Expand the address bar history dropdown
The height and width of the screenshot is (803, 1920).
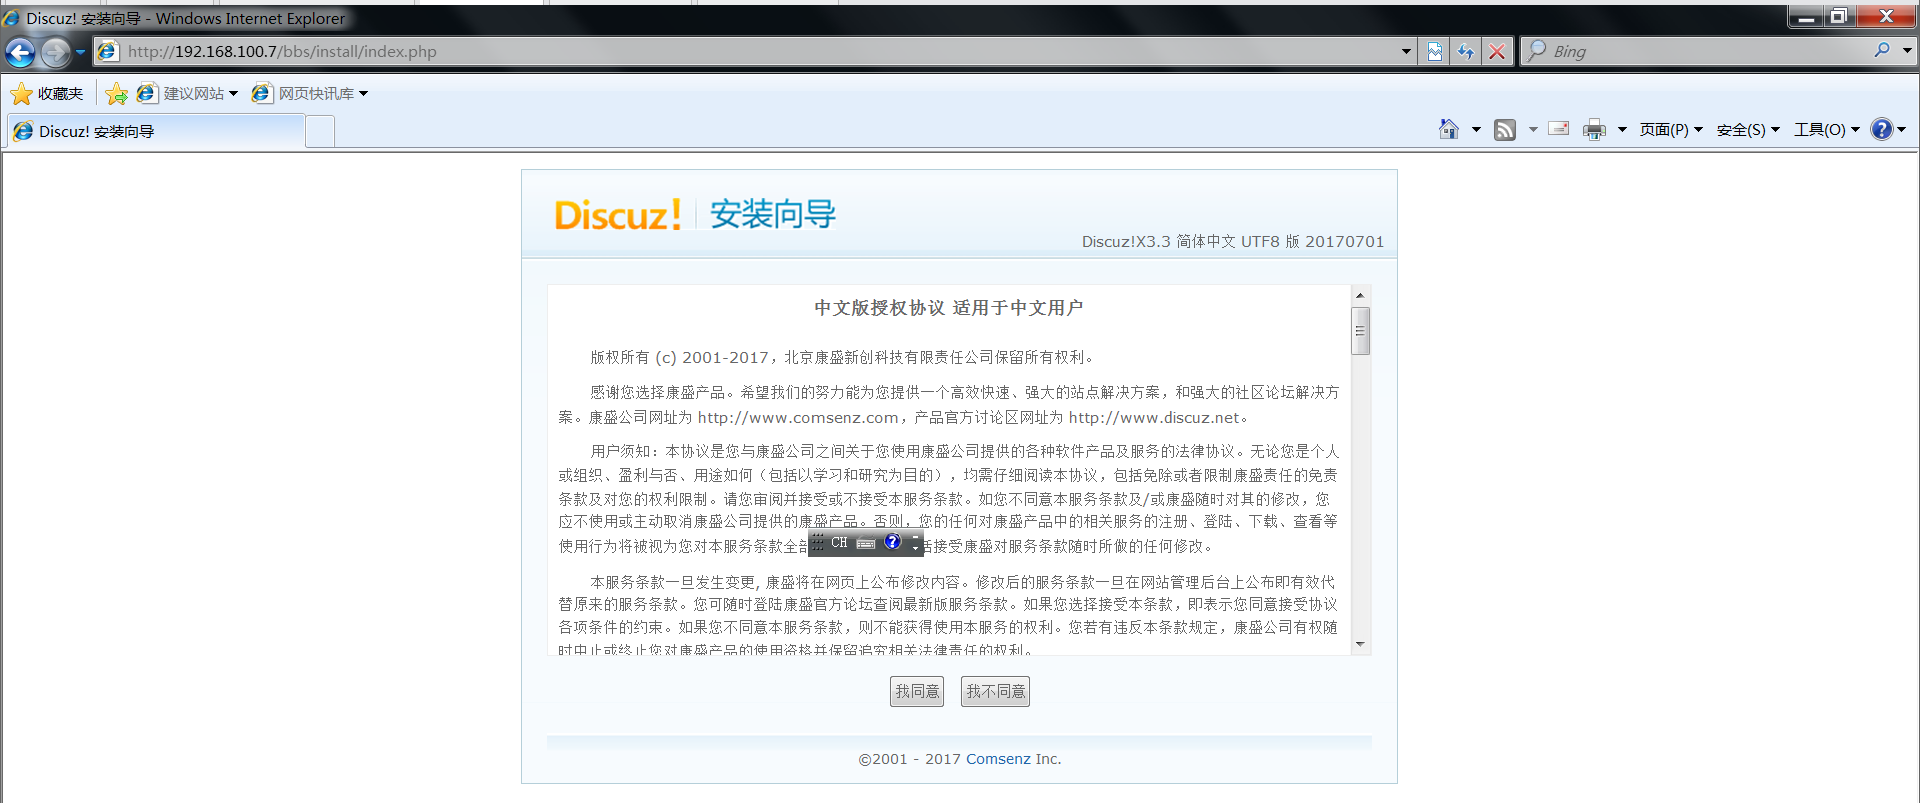pyautogui.click(x=1406, y=51)
